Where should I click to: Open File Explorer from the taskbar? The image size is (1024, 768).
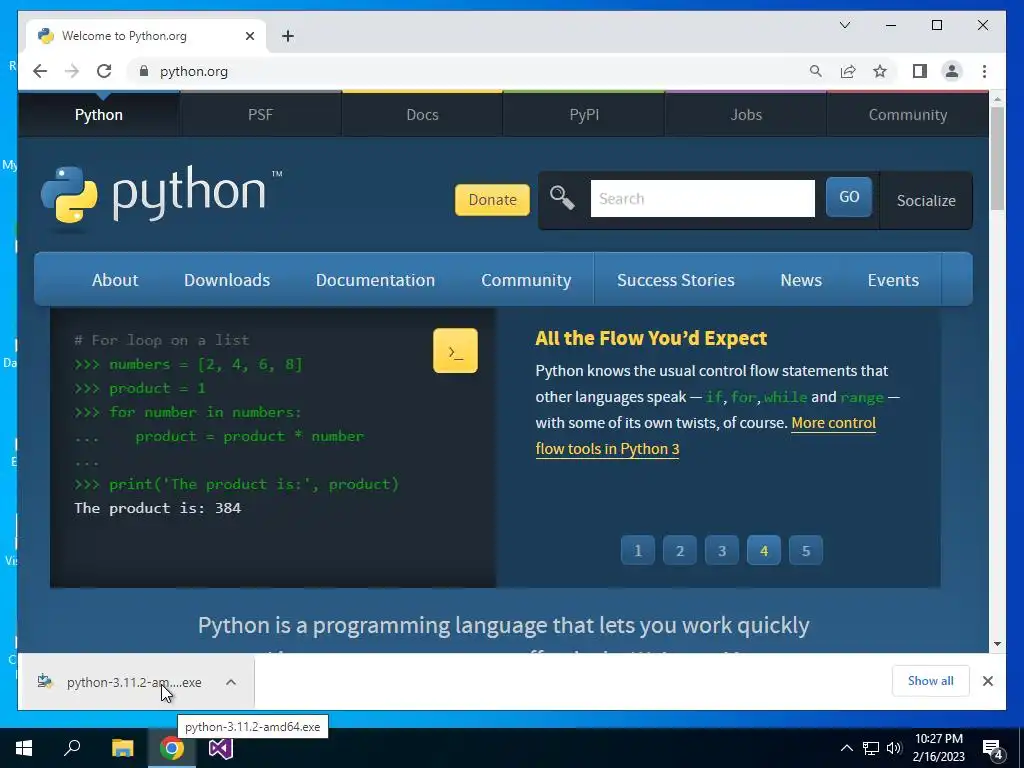click(x=122, y=748)
